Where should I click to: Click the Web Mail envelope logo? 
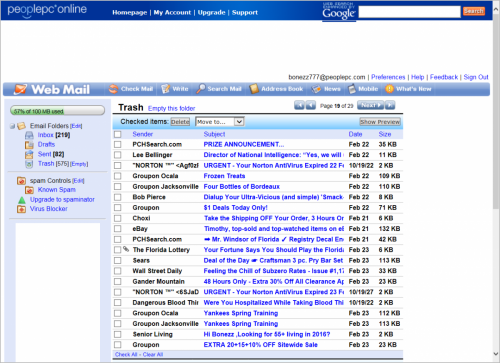(20, 89)
